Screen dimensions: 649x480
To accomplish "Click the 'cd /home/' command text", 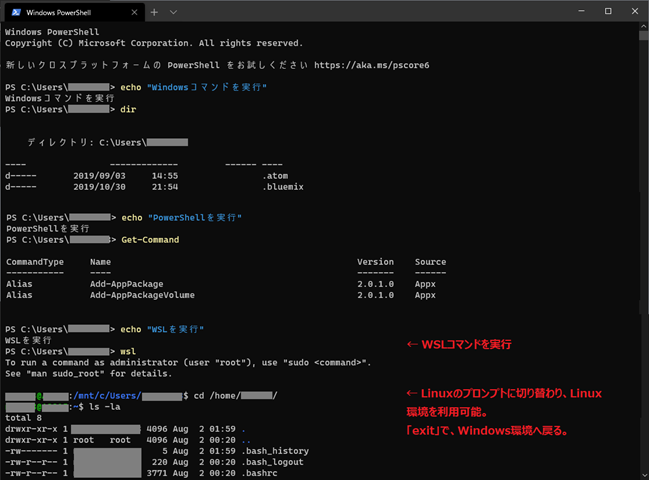I will (x=217, y=396).
